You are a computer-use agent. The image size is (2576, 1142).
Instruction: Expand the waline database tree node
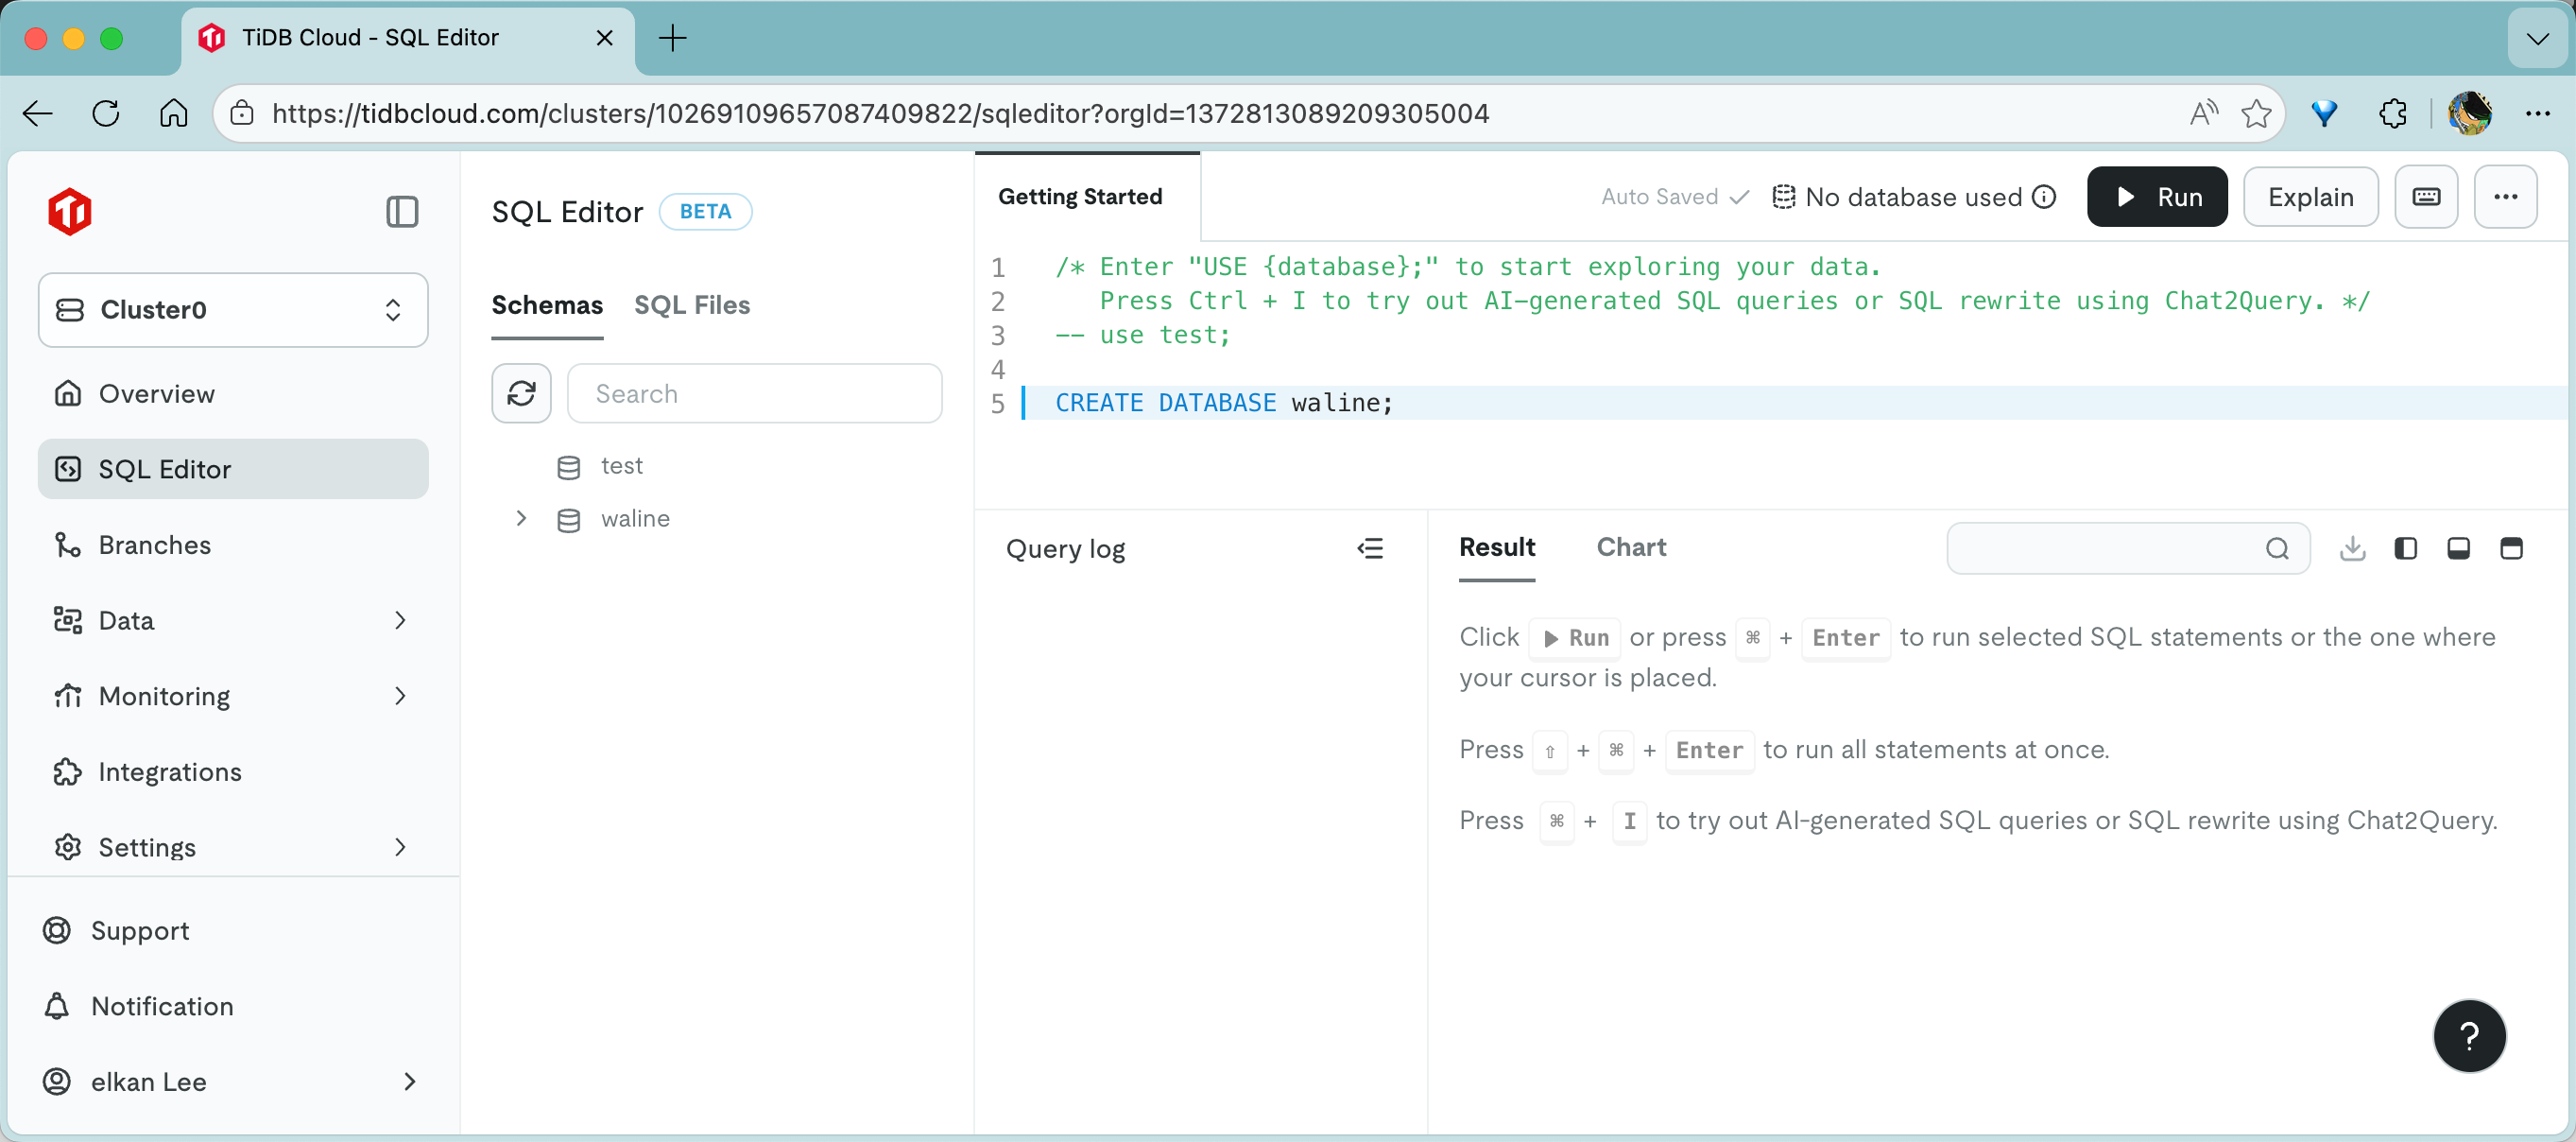click(521, 518)
